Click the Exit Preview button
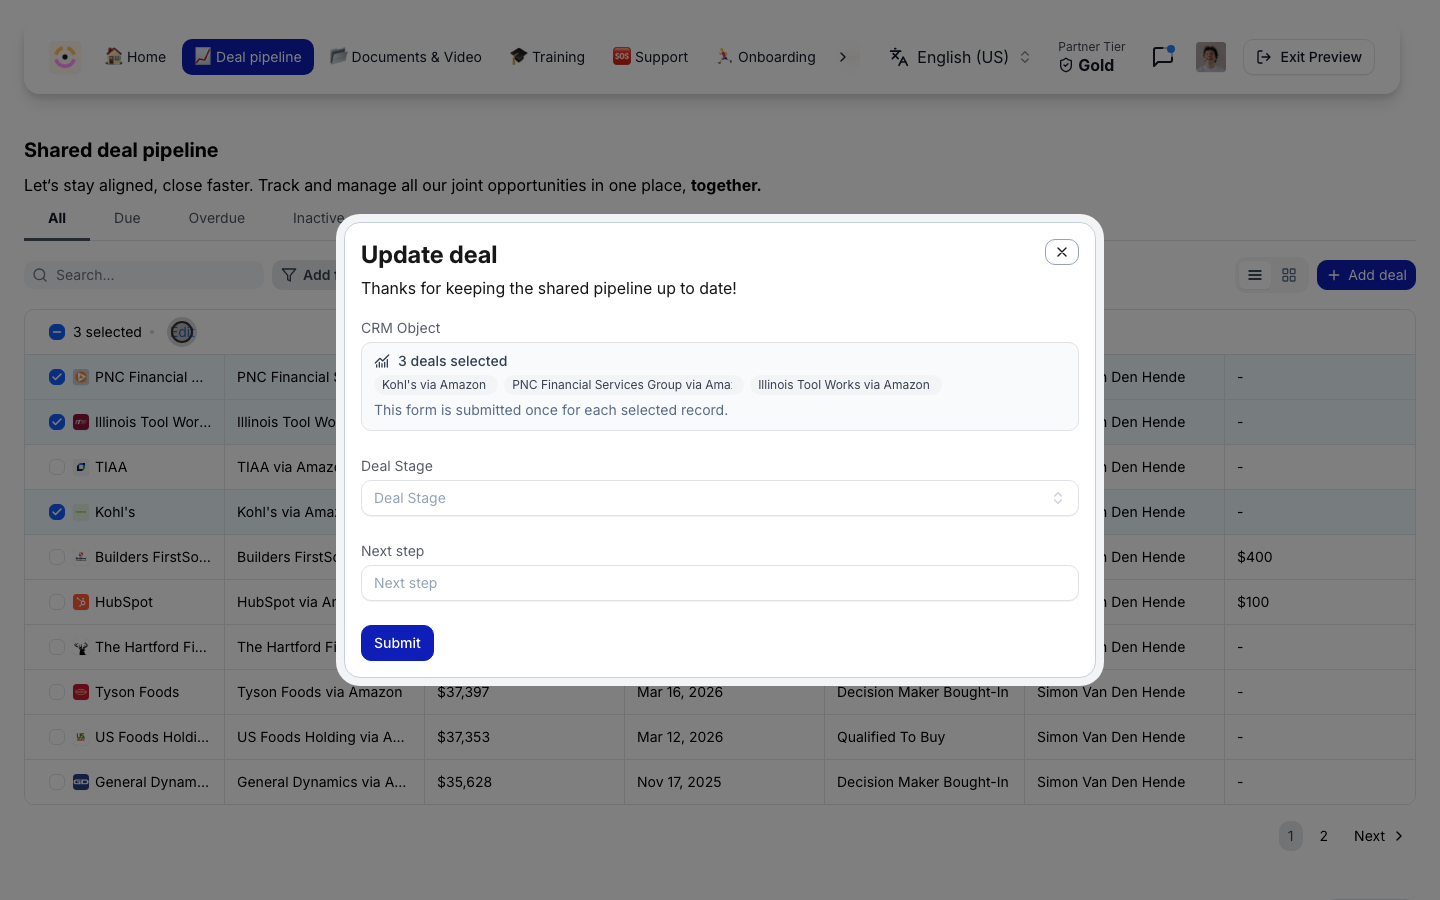 click(1309, 57)
